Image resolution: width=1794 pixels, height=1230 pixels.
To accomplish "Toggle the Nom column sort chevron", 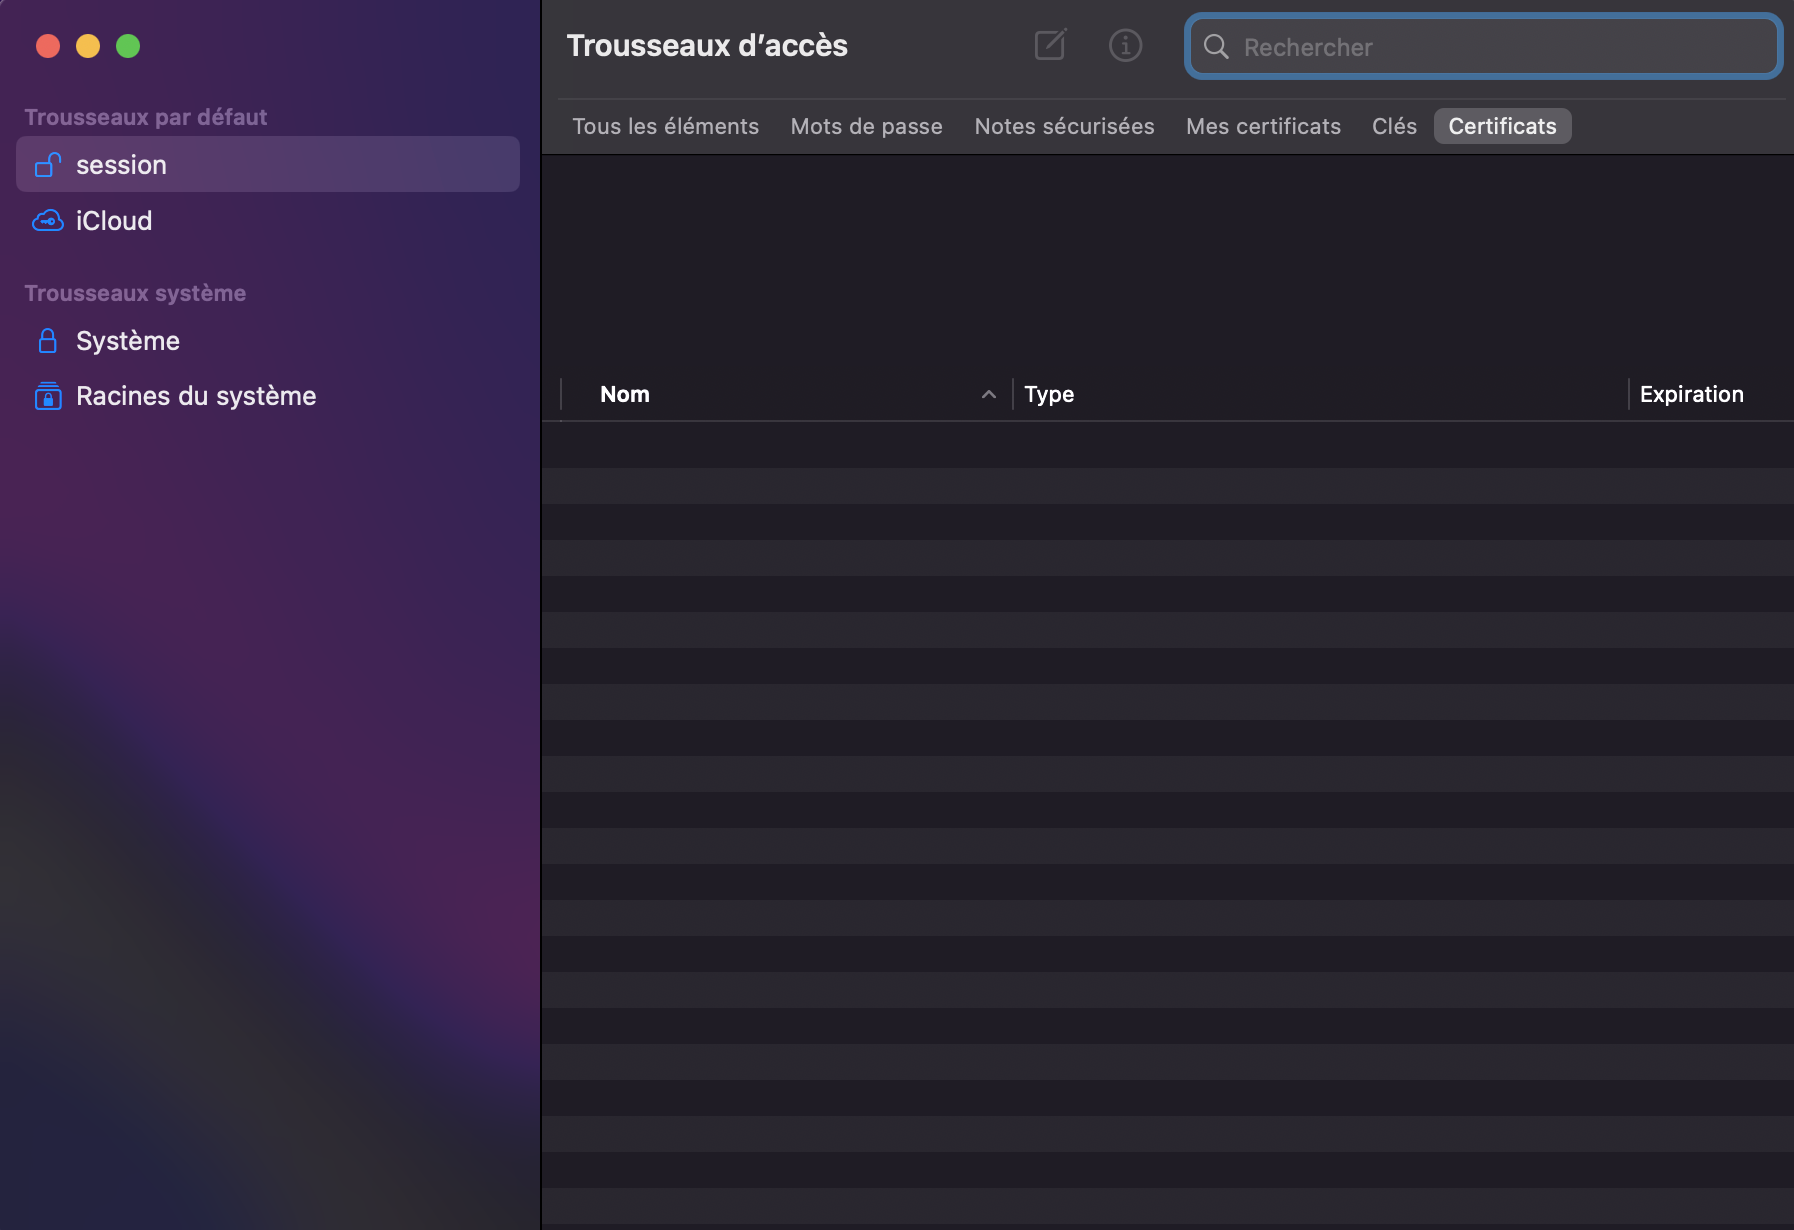I will [988, 395].
